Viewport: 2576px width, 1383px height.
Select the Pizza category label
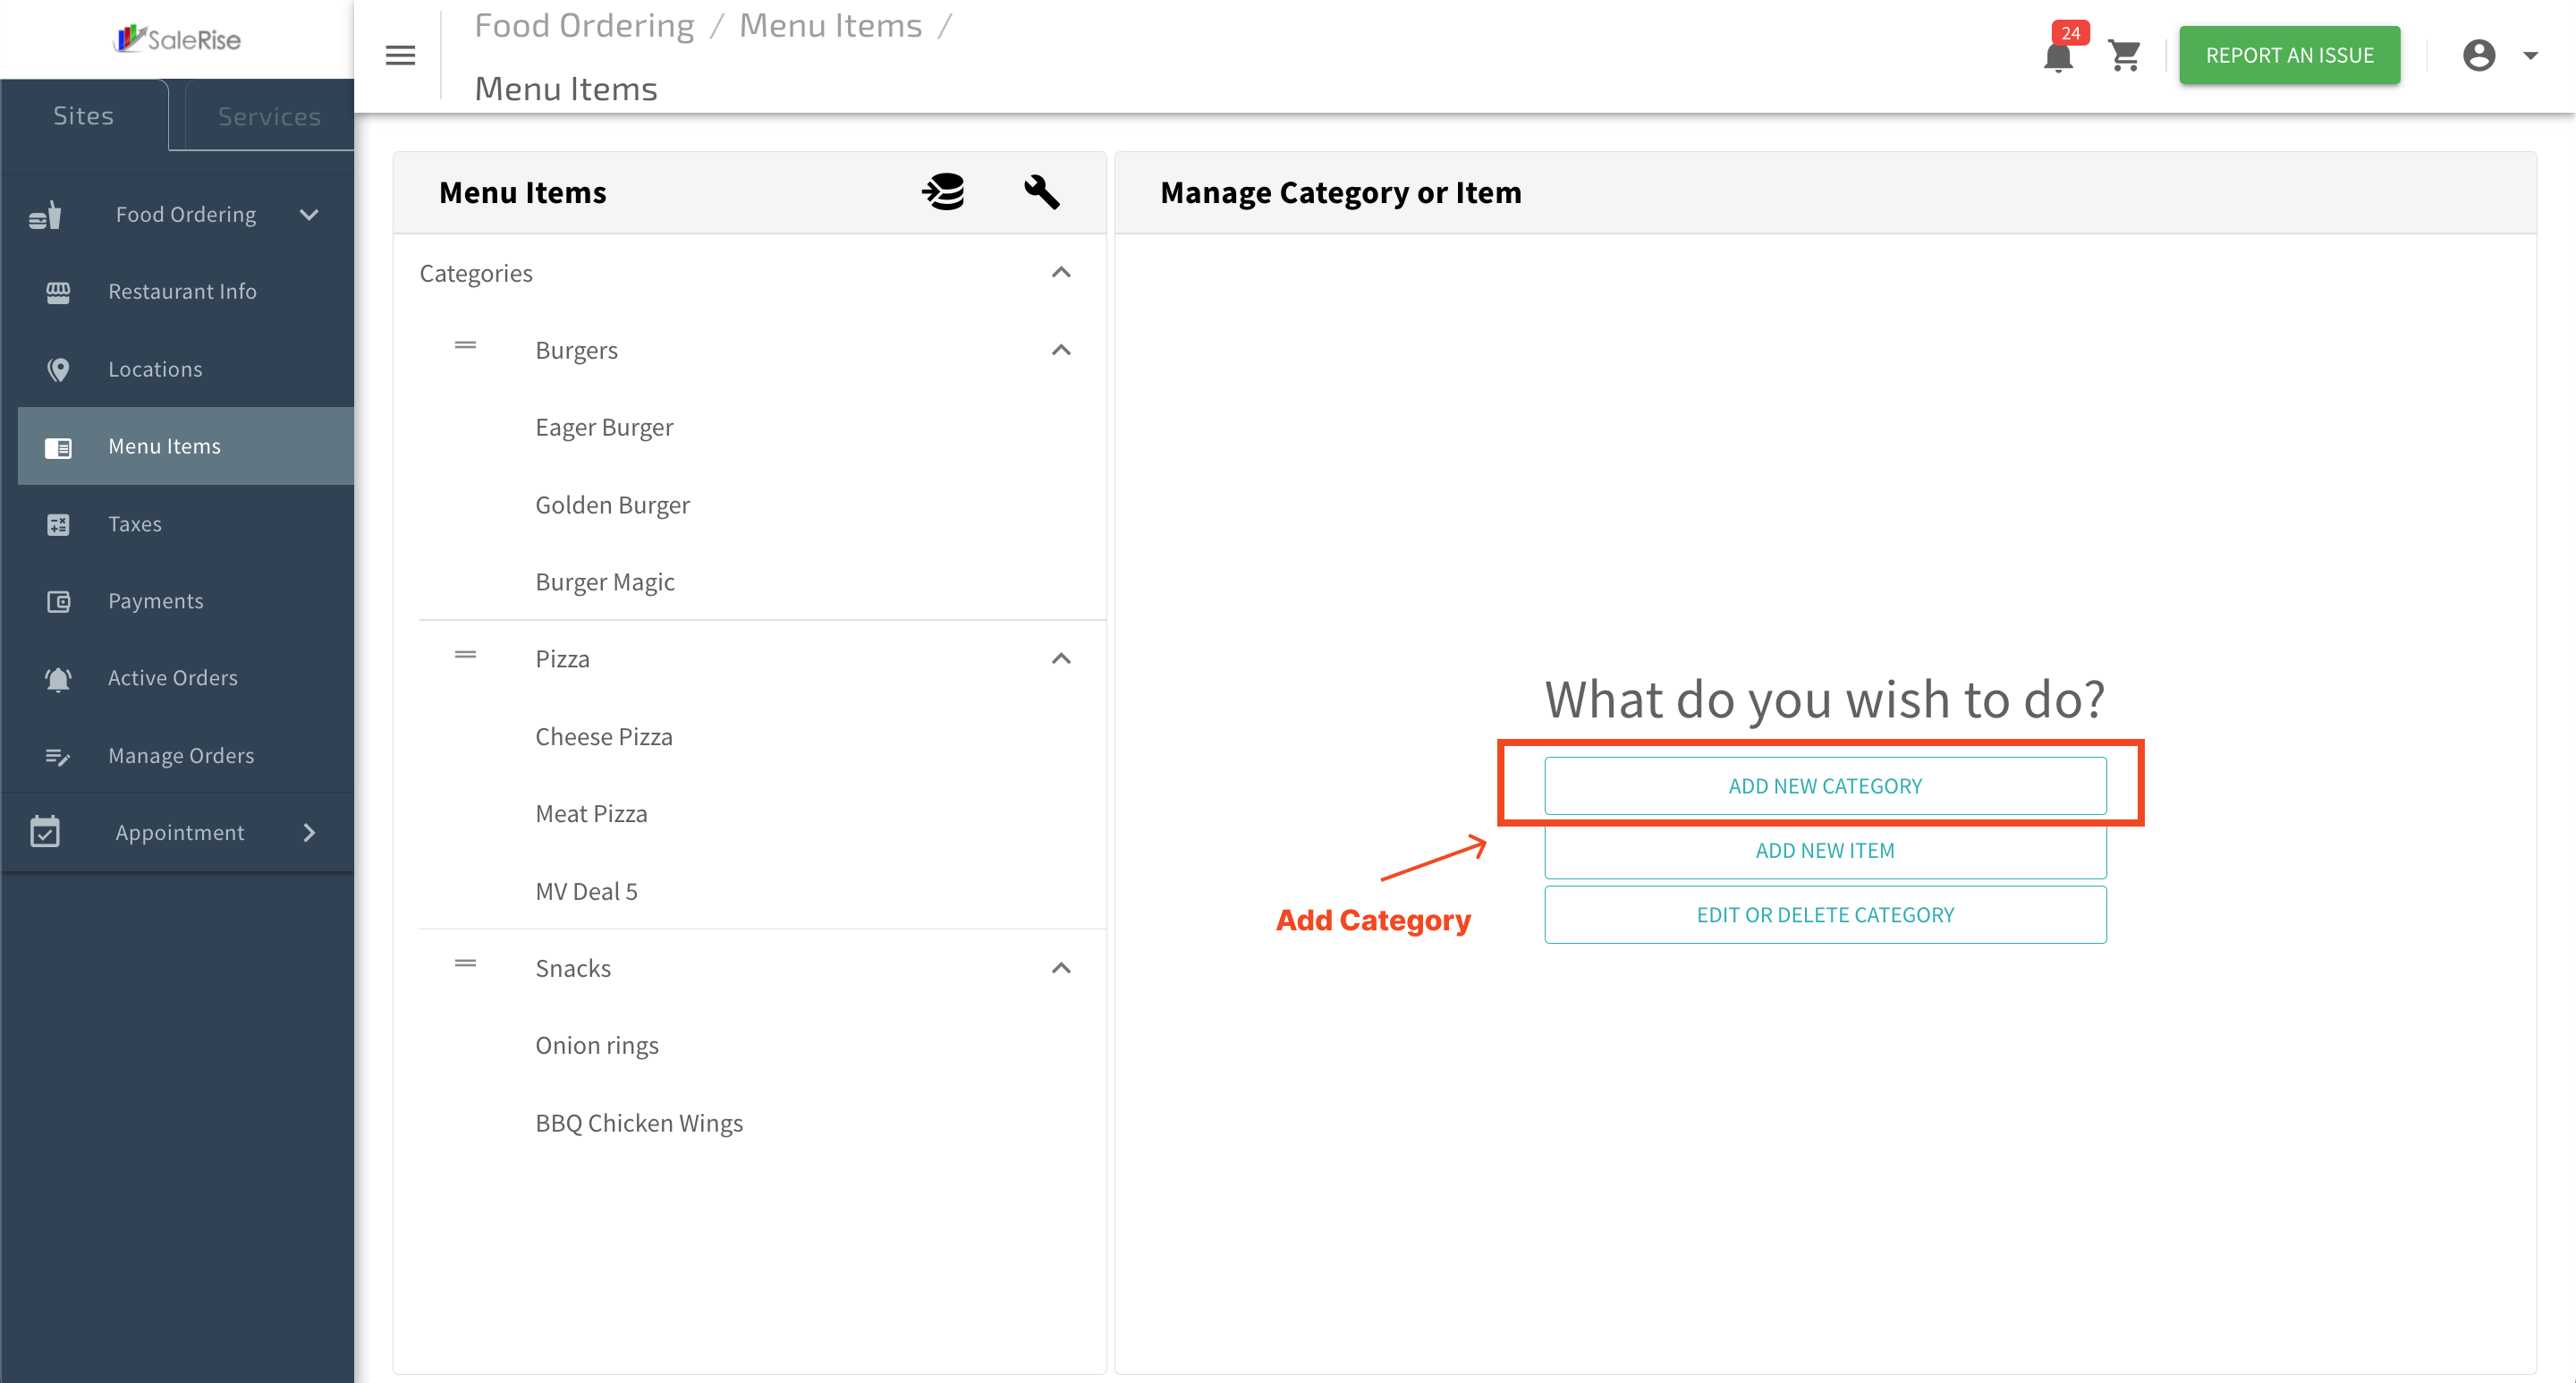(562, 659)
